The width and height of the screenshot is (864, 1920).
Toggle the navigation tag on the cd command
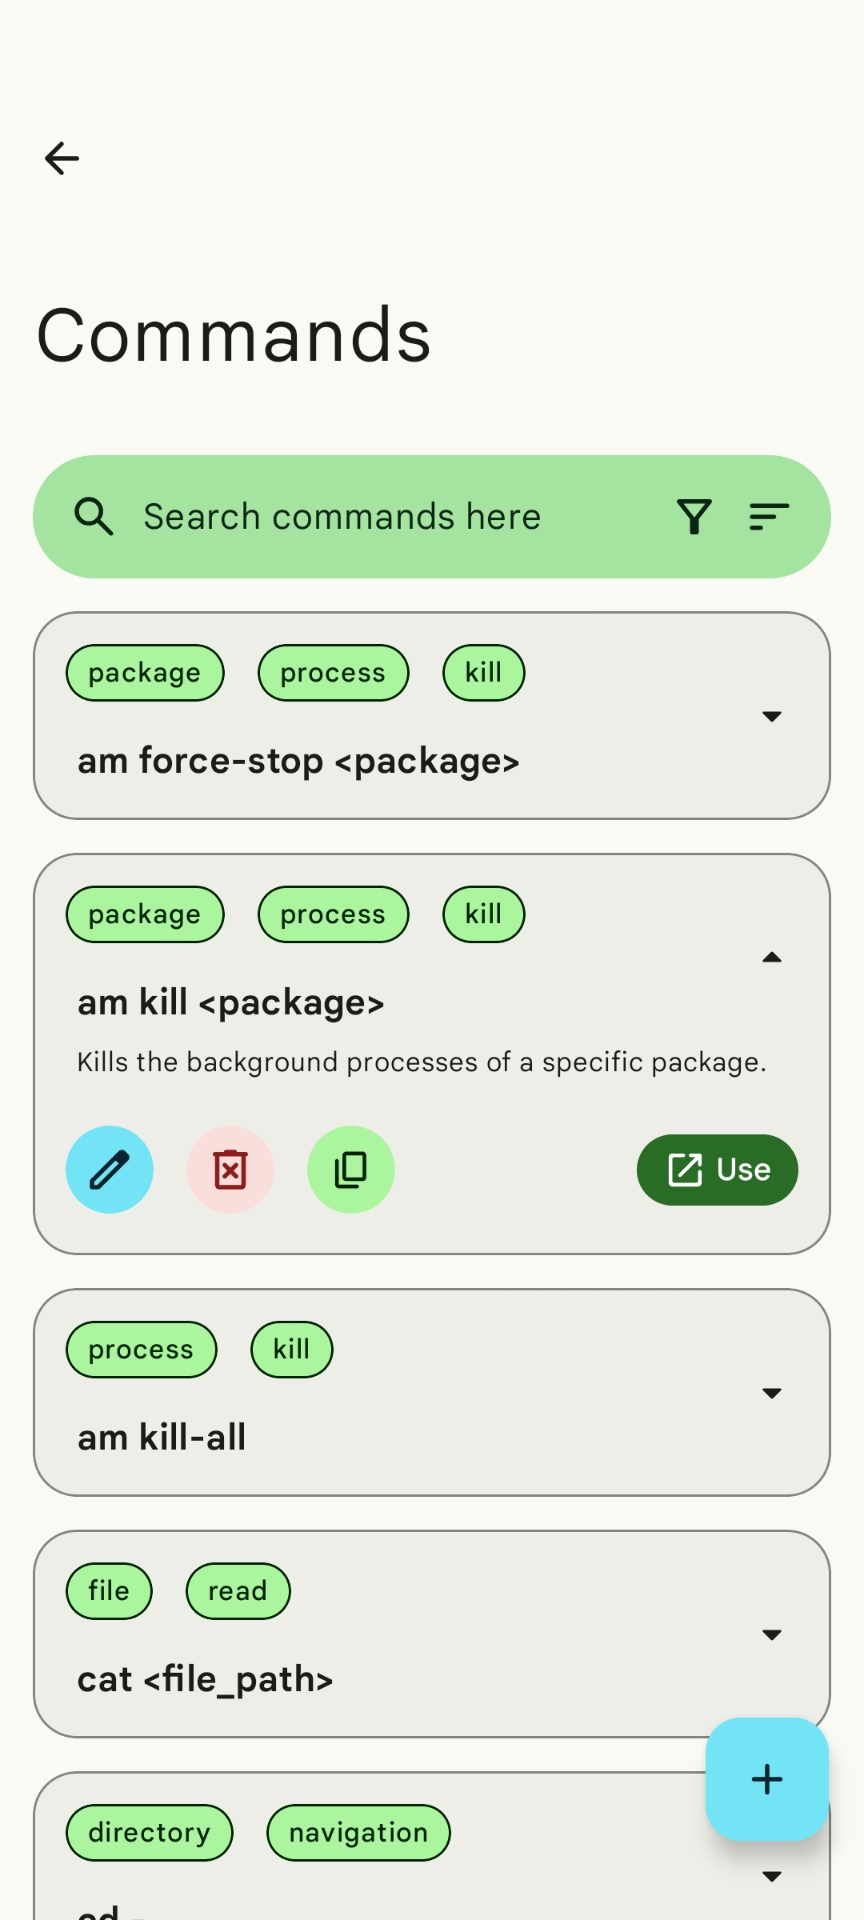[x=357, y=1832]
